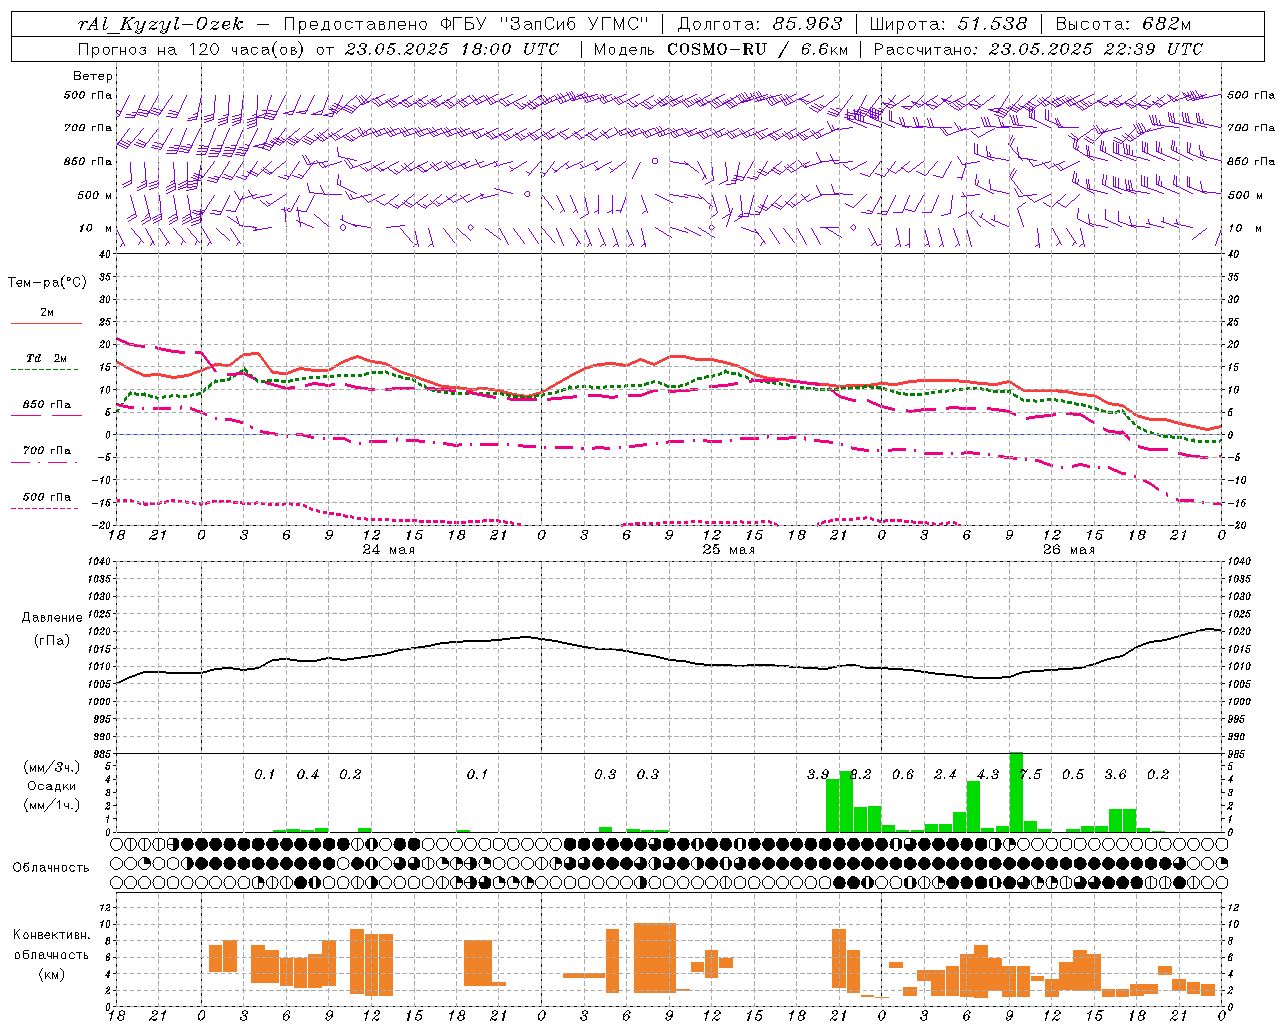Click the 3.9 precipitation total value

pyautogui.click(x=818, y=775)
